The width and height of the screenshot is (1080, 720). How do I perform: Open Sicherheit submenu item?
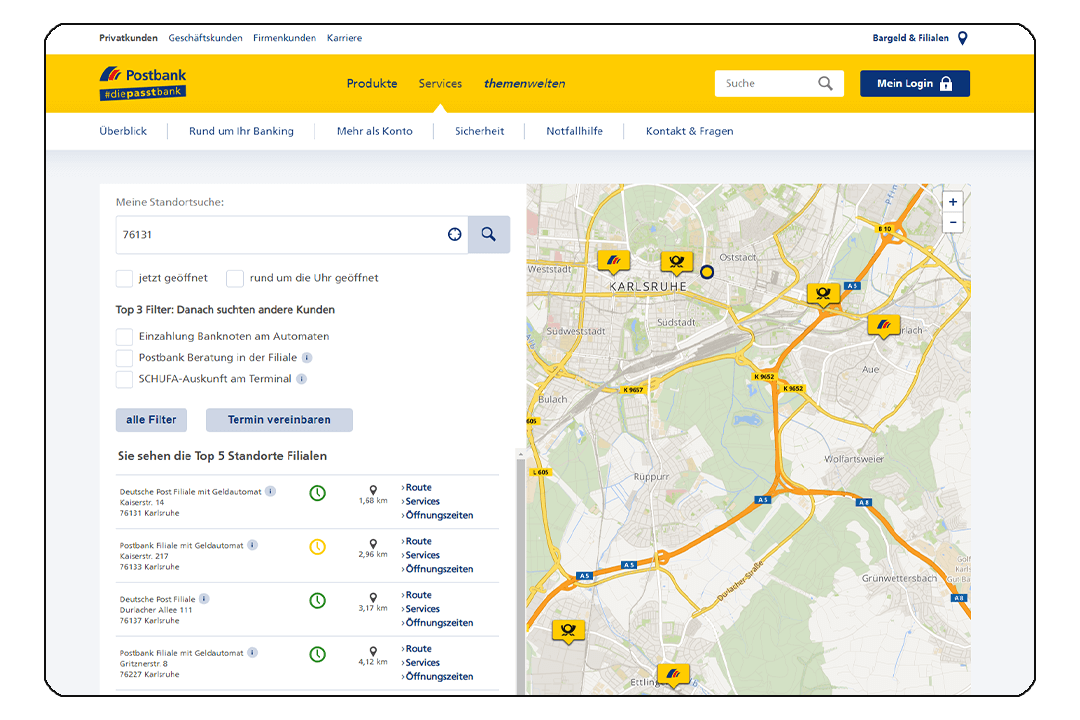(x=479, y=131)
